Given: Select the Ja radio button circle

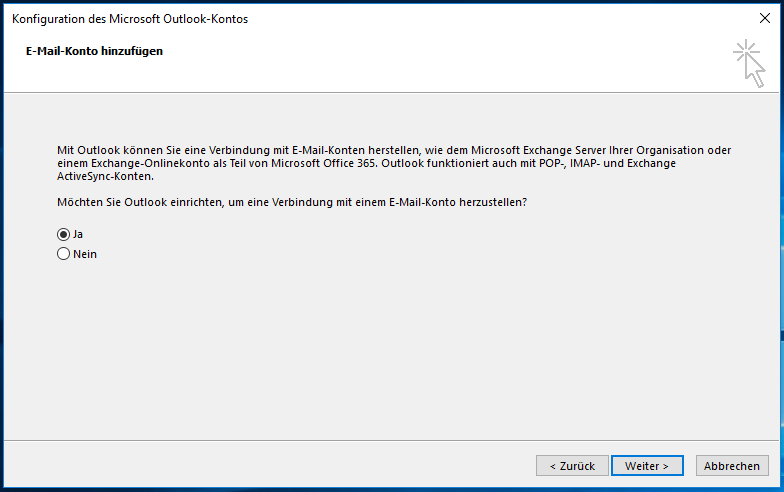Looking at the screenshot, I should 64,234.
